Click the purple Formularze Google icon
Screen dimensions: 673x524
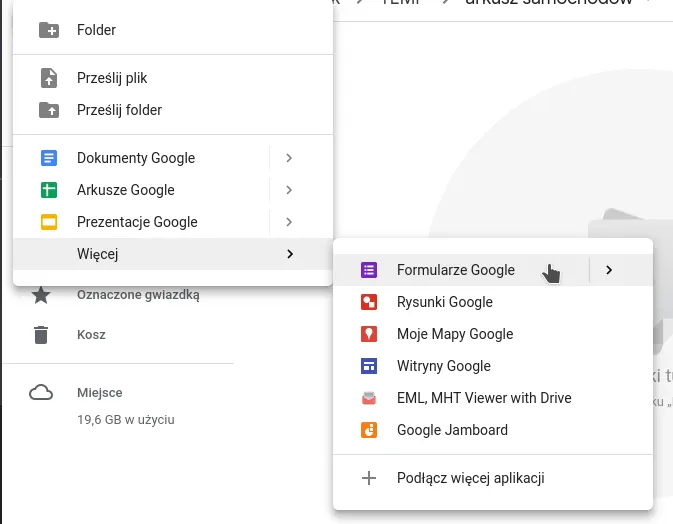coord(369,270)
